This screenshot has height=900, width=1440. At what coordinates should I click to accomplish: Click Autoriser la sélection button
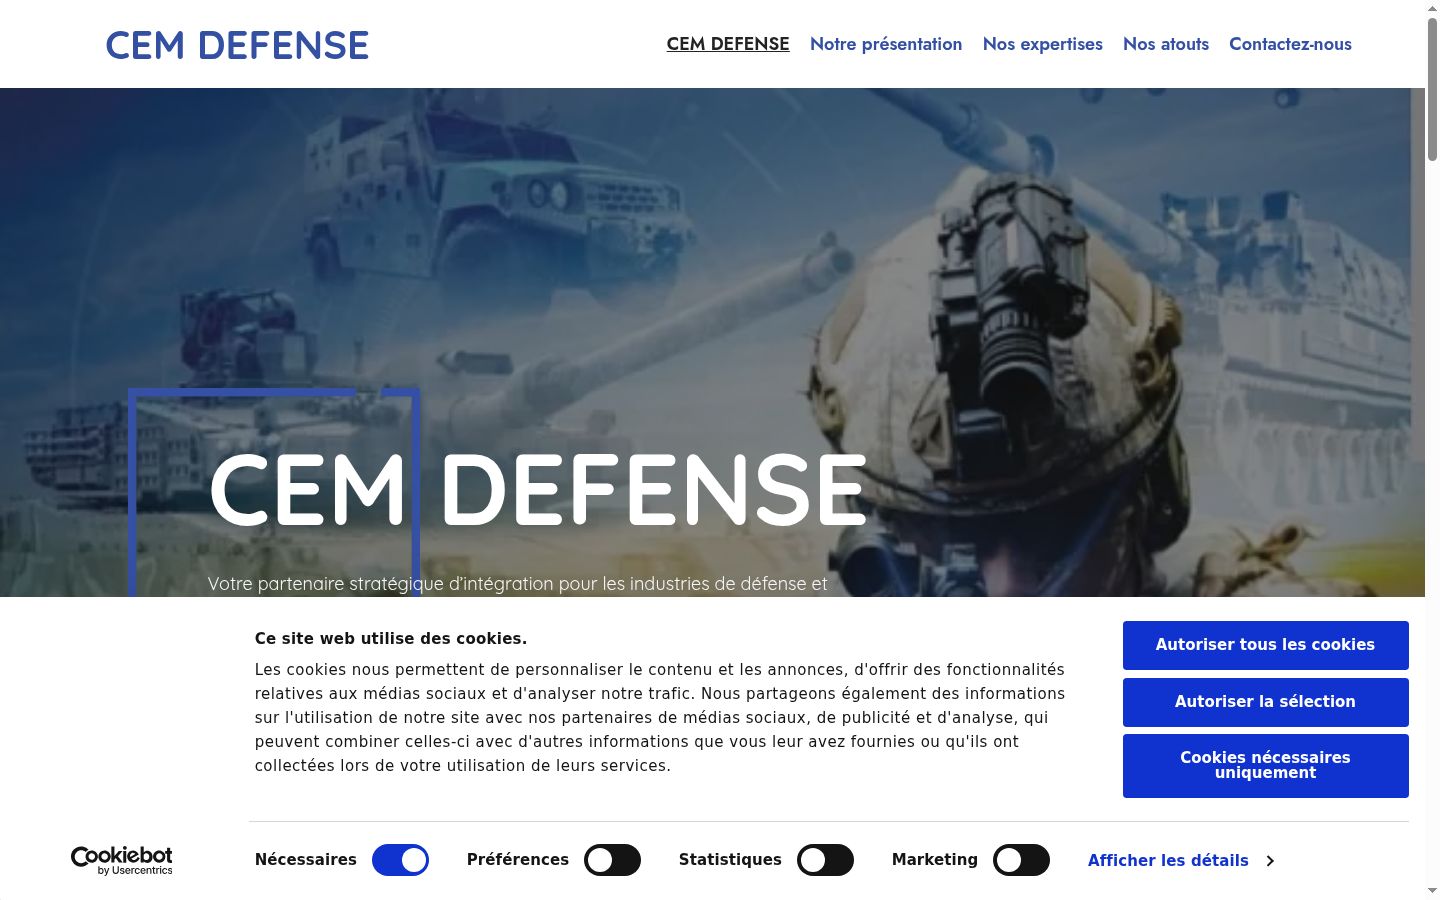tap(1265, 702)
